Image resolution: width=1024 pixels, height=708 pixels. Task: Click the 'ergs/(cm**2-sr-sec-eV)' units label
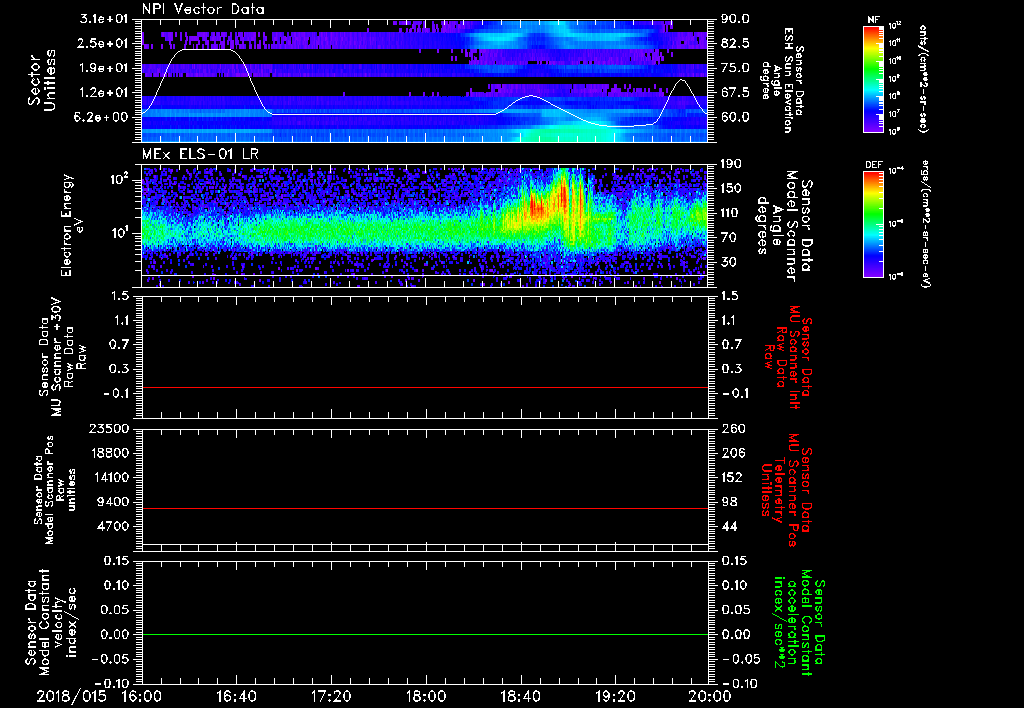click(926, 223)
